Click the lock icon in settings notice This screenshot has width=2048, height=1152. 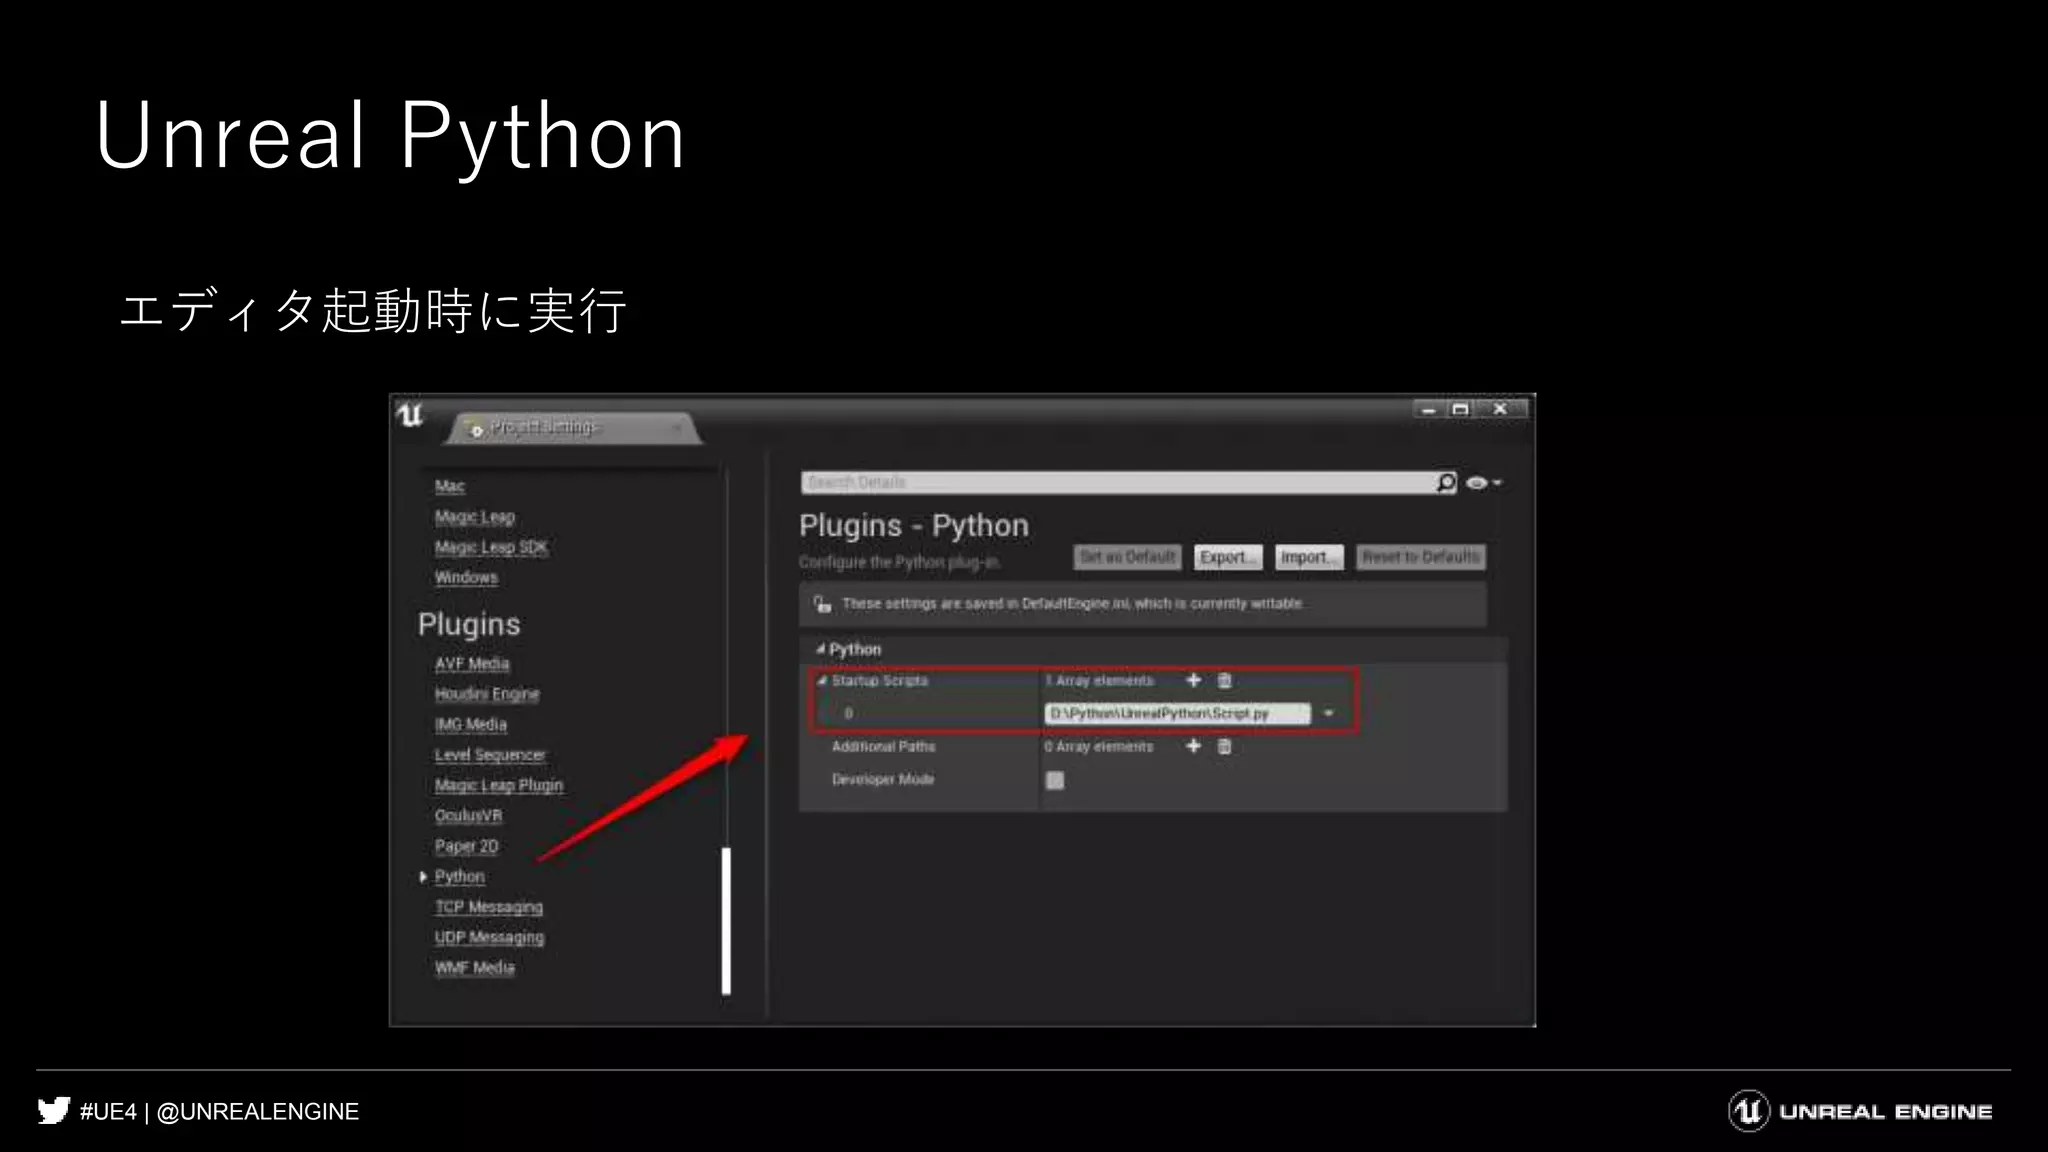822,604
